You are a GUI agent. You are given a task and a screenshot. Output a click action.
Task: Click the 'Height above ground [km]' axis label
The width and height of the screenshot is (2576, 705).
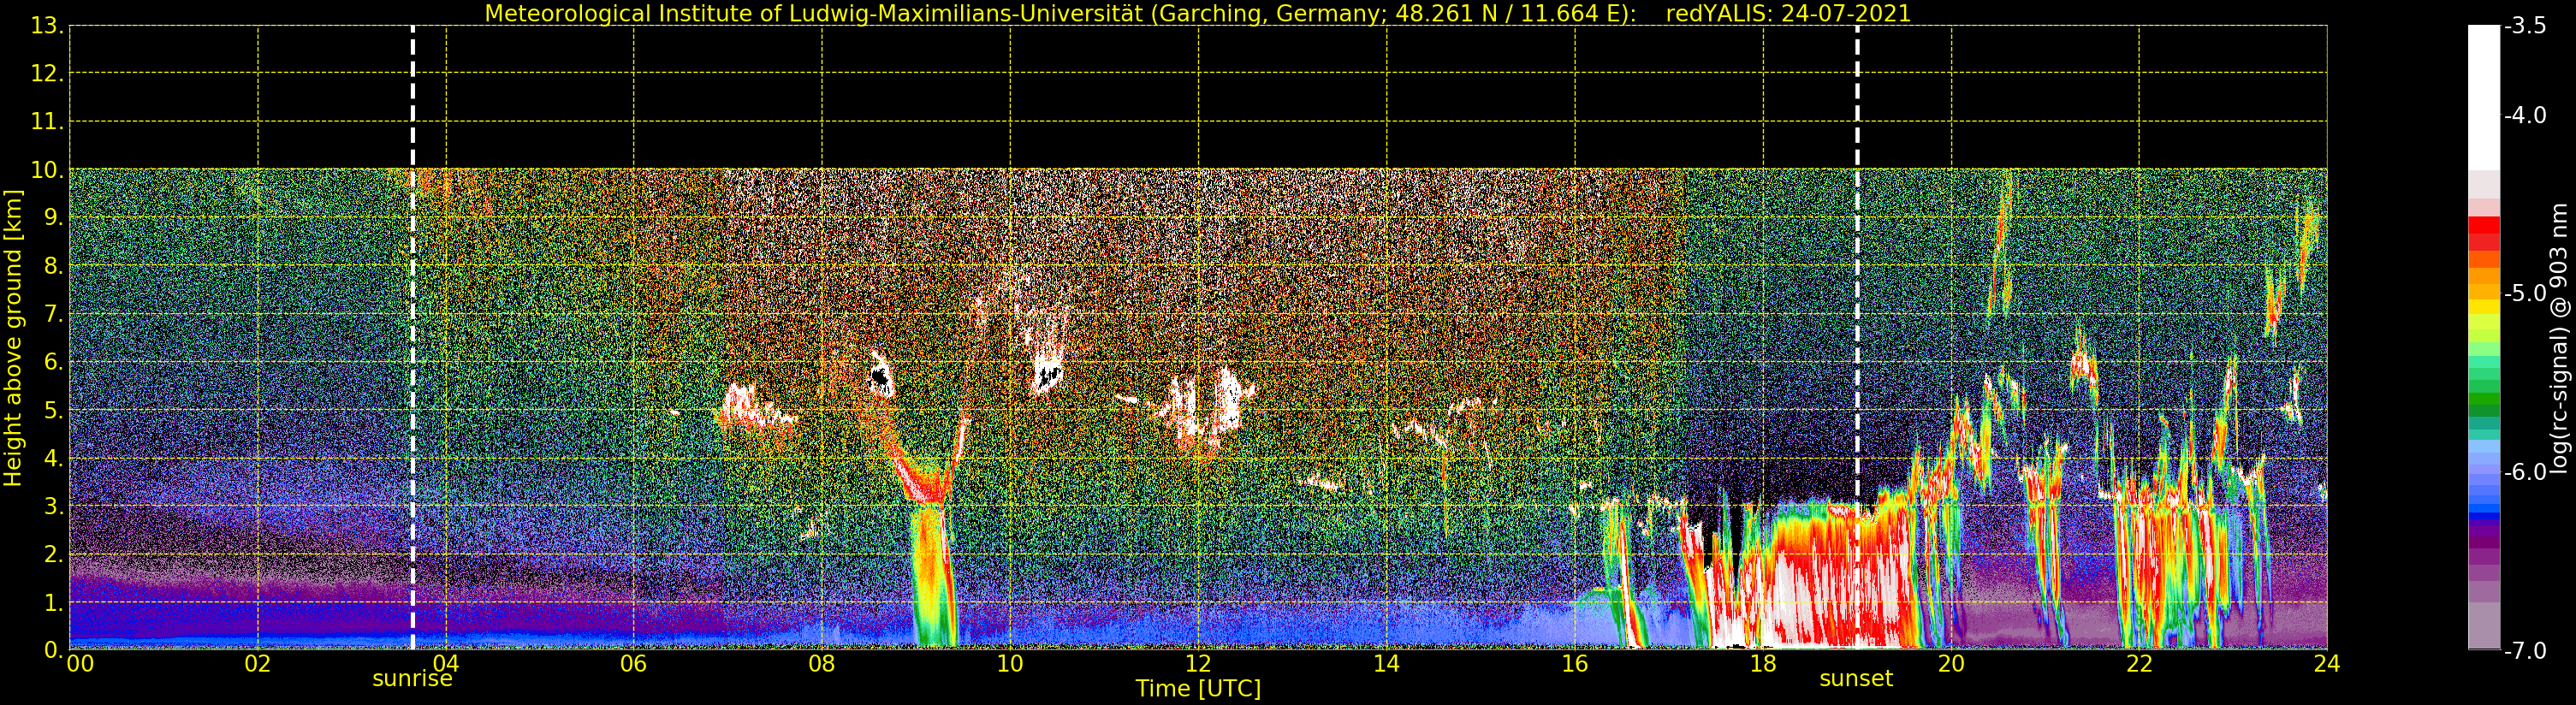[x=13, y=338]
